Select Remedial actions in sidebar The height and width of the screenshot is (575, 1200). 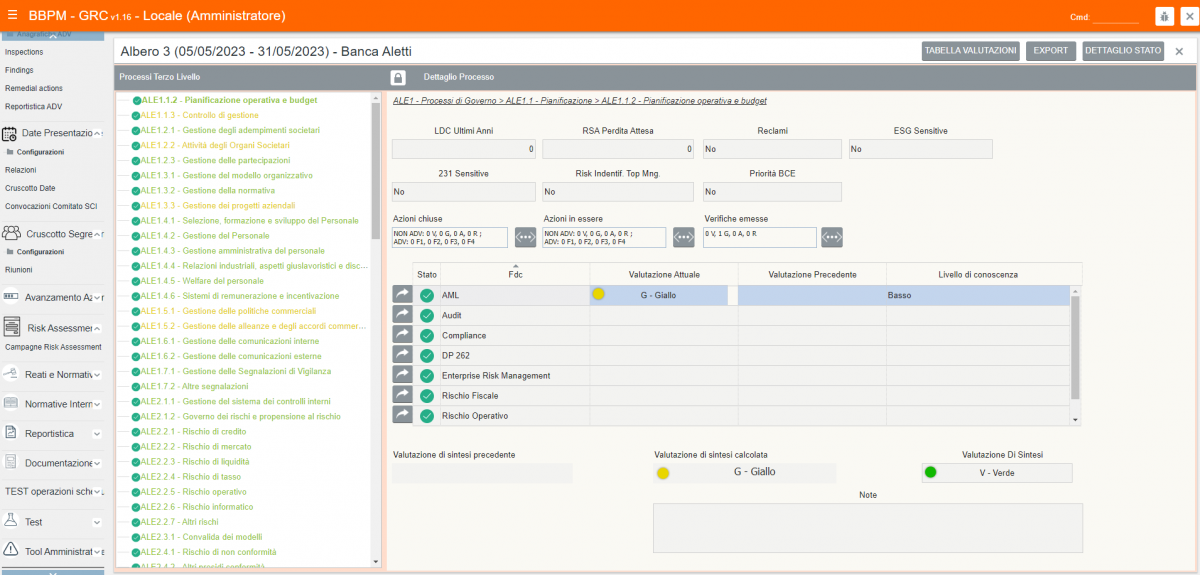[x=33, y=88]
